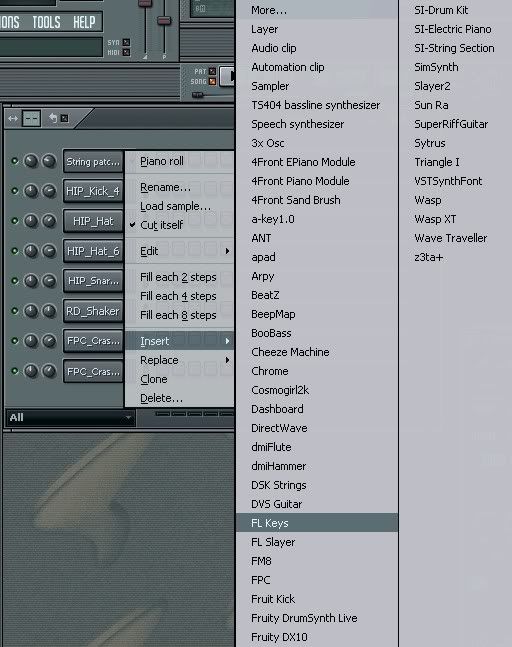Click the dashed pattern length icon
This screenshot has width=512, height=647.
click(x=31, y=119)
